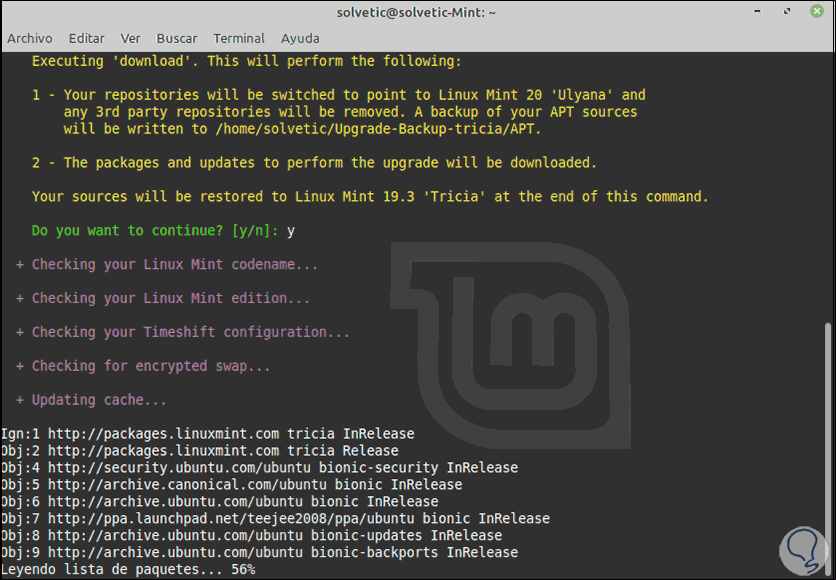Image resolution: width=836 pixels, height=580 pixels.
Task: Open the Ayuda menu
Action: pyautogui.click(x=300, y=38)
